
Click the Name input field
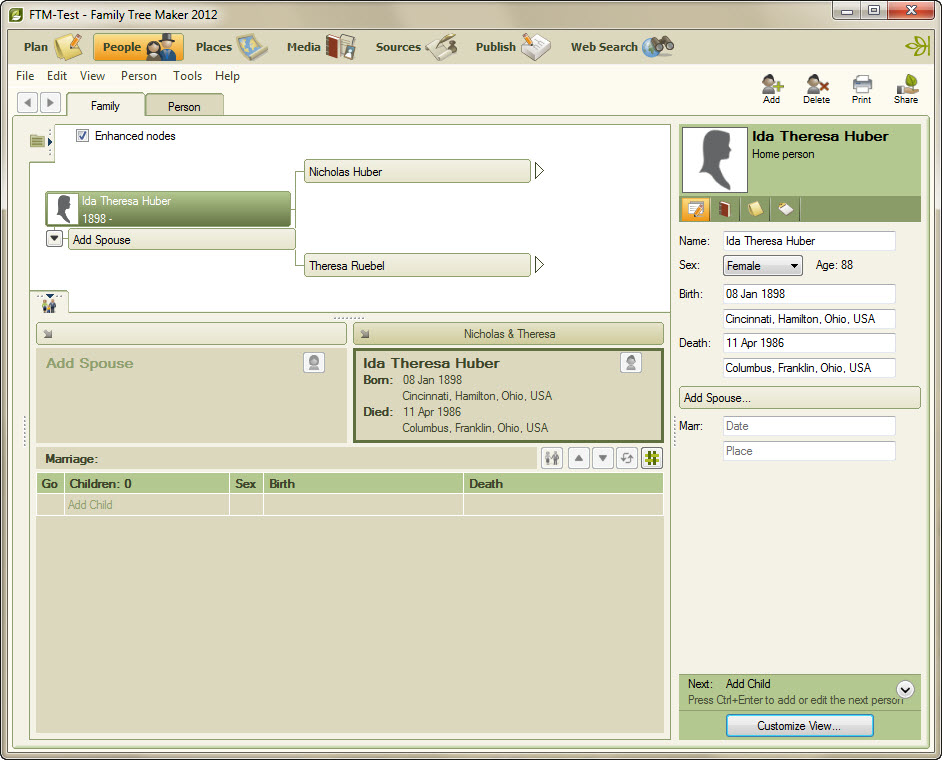tap(809, 241)
